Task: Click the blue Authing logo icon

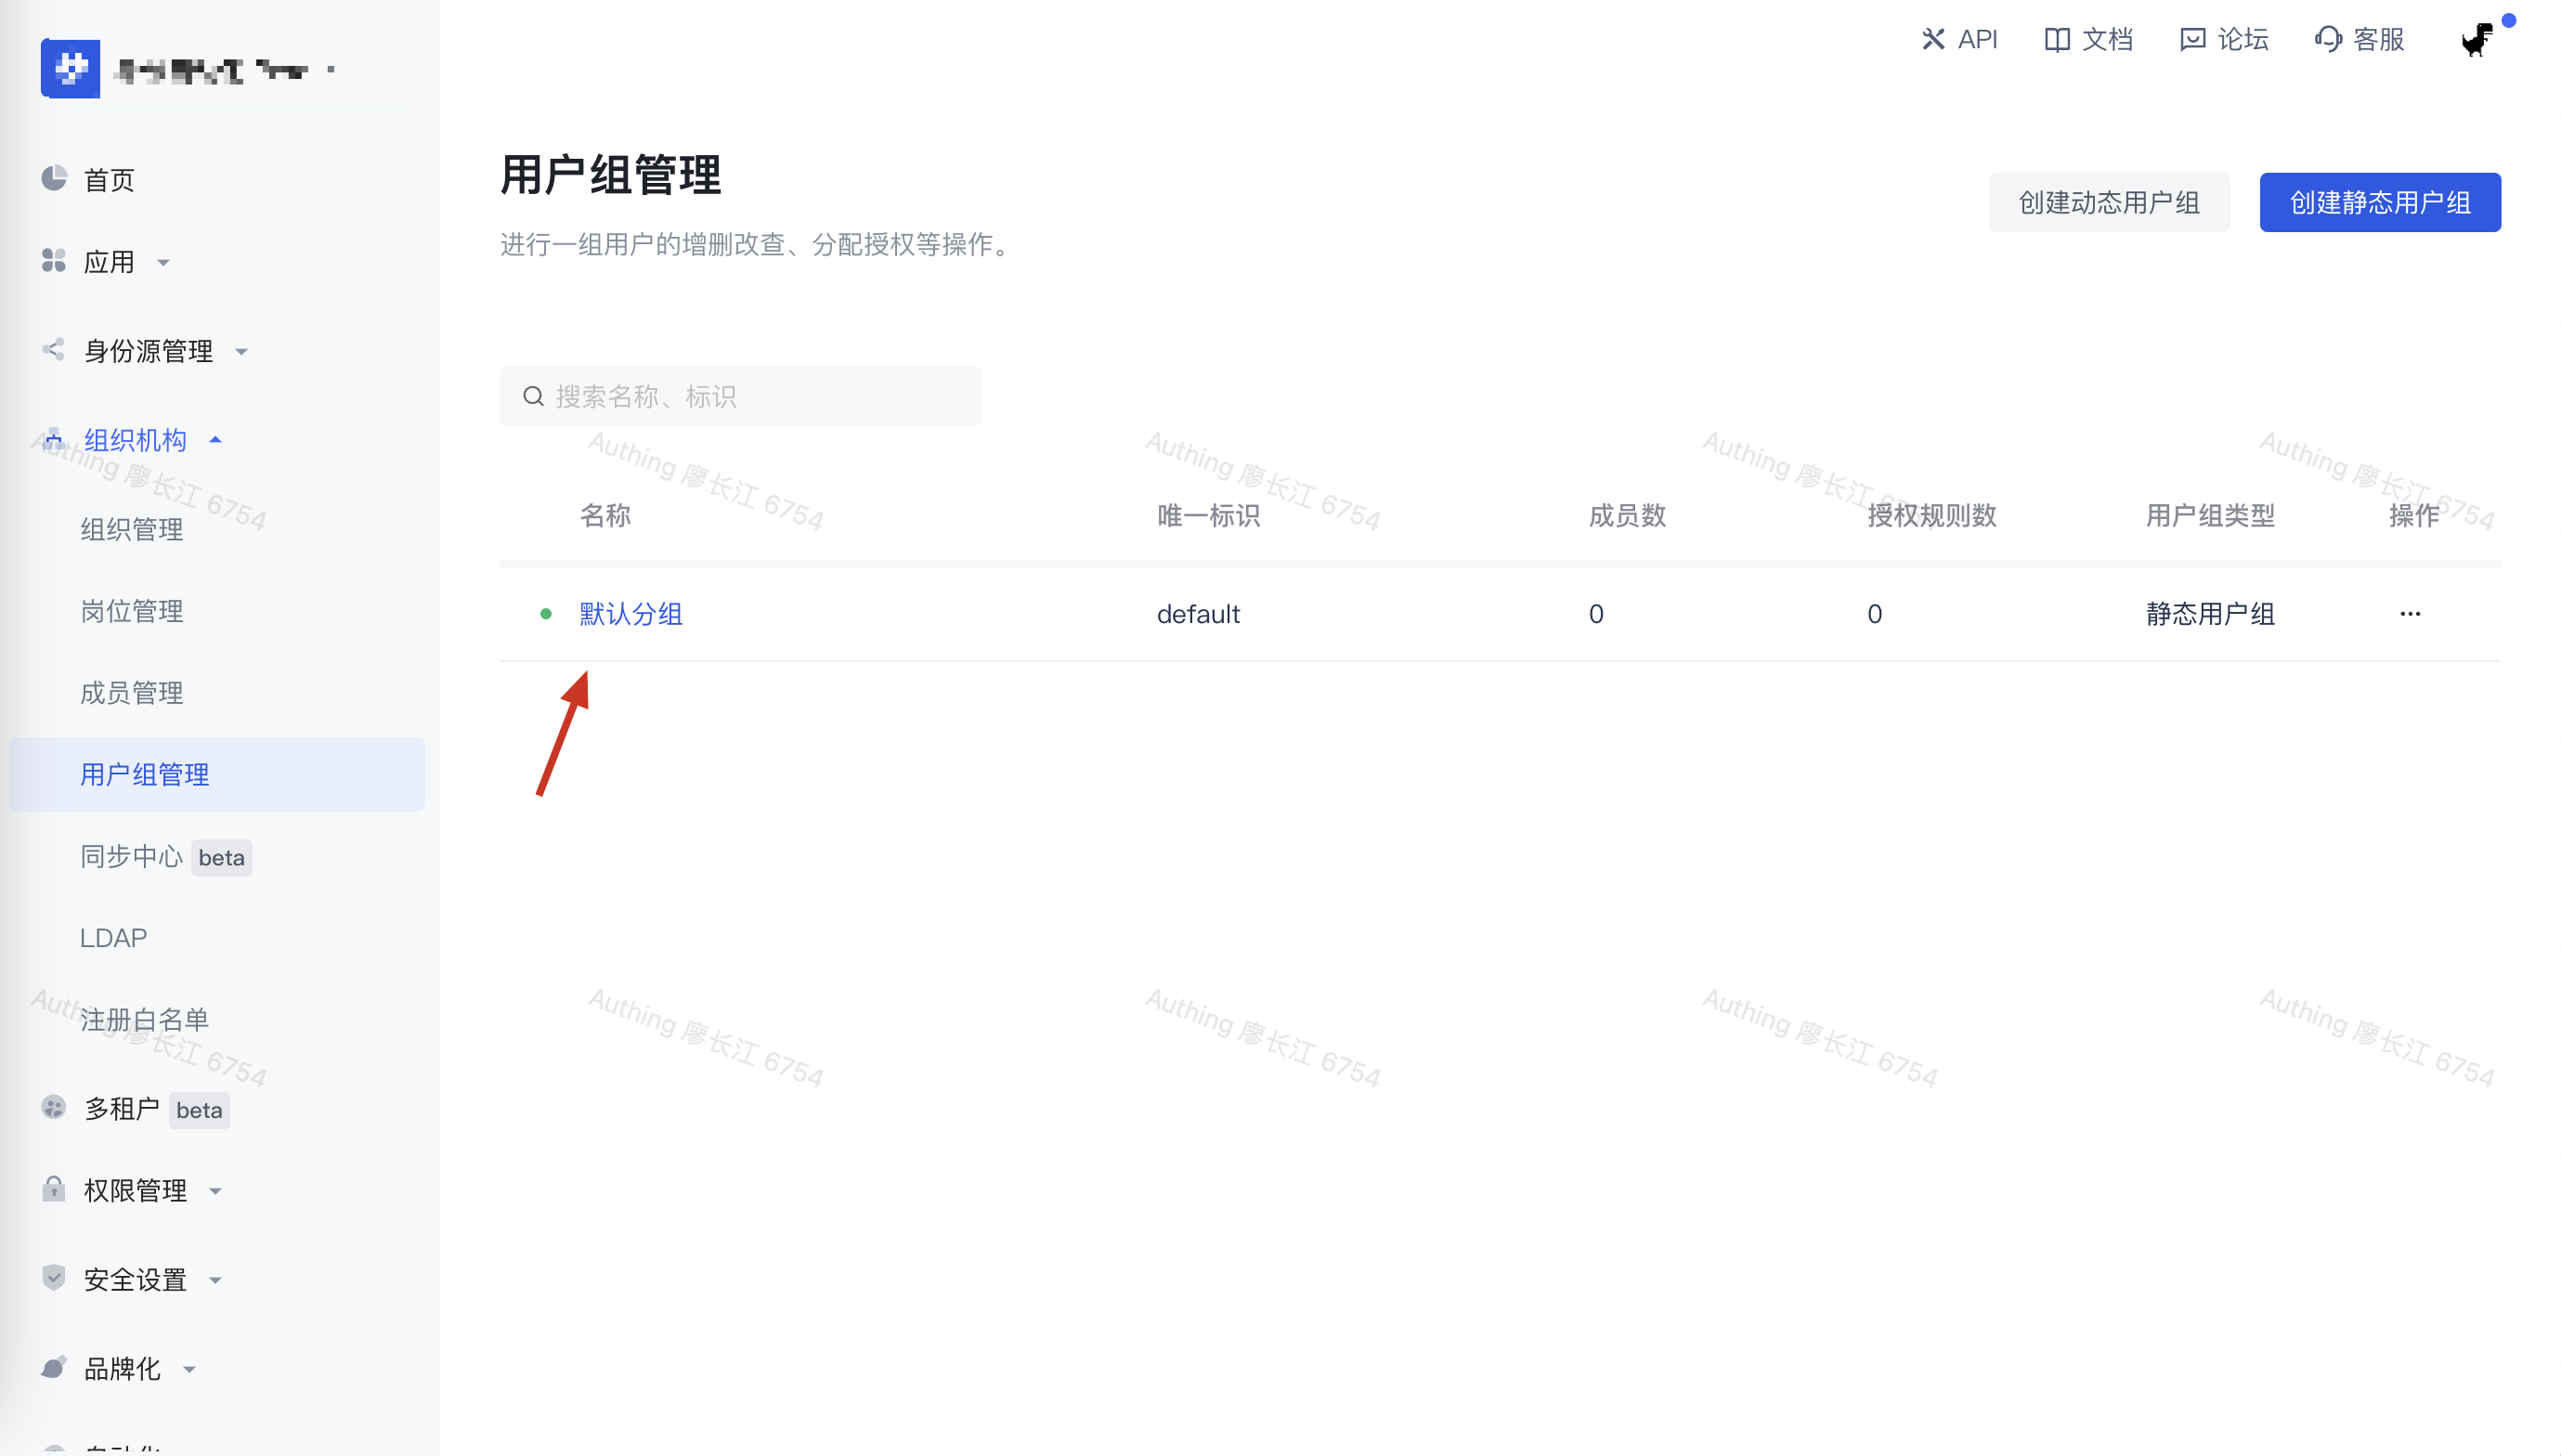Action: coord(70,69)
